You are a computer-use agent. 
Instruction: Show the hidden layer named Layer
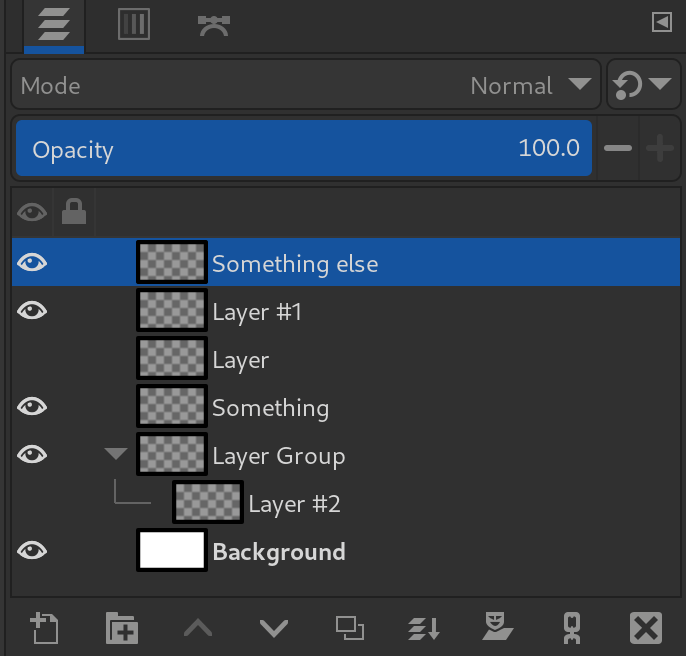[x=32, y=359]
